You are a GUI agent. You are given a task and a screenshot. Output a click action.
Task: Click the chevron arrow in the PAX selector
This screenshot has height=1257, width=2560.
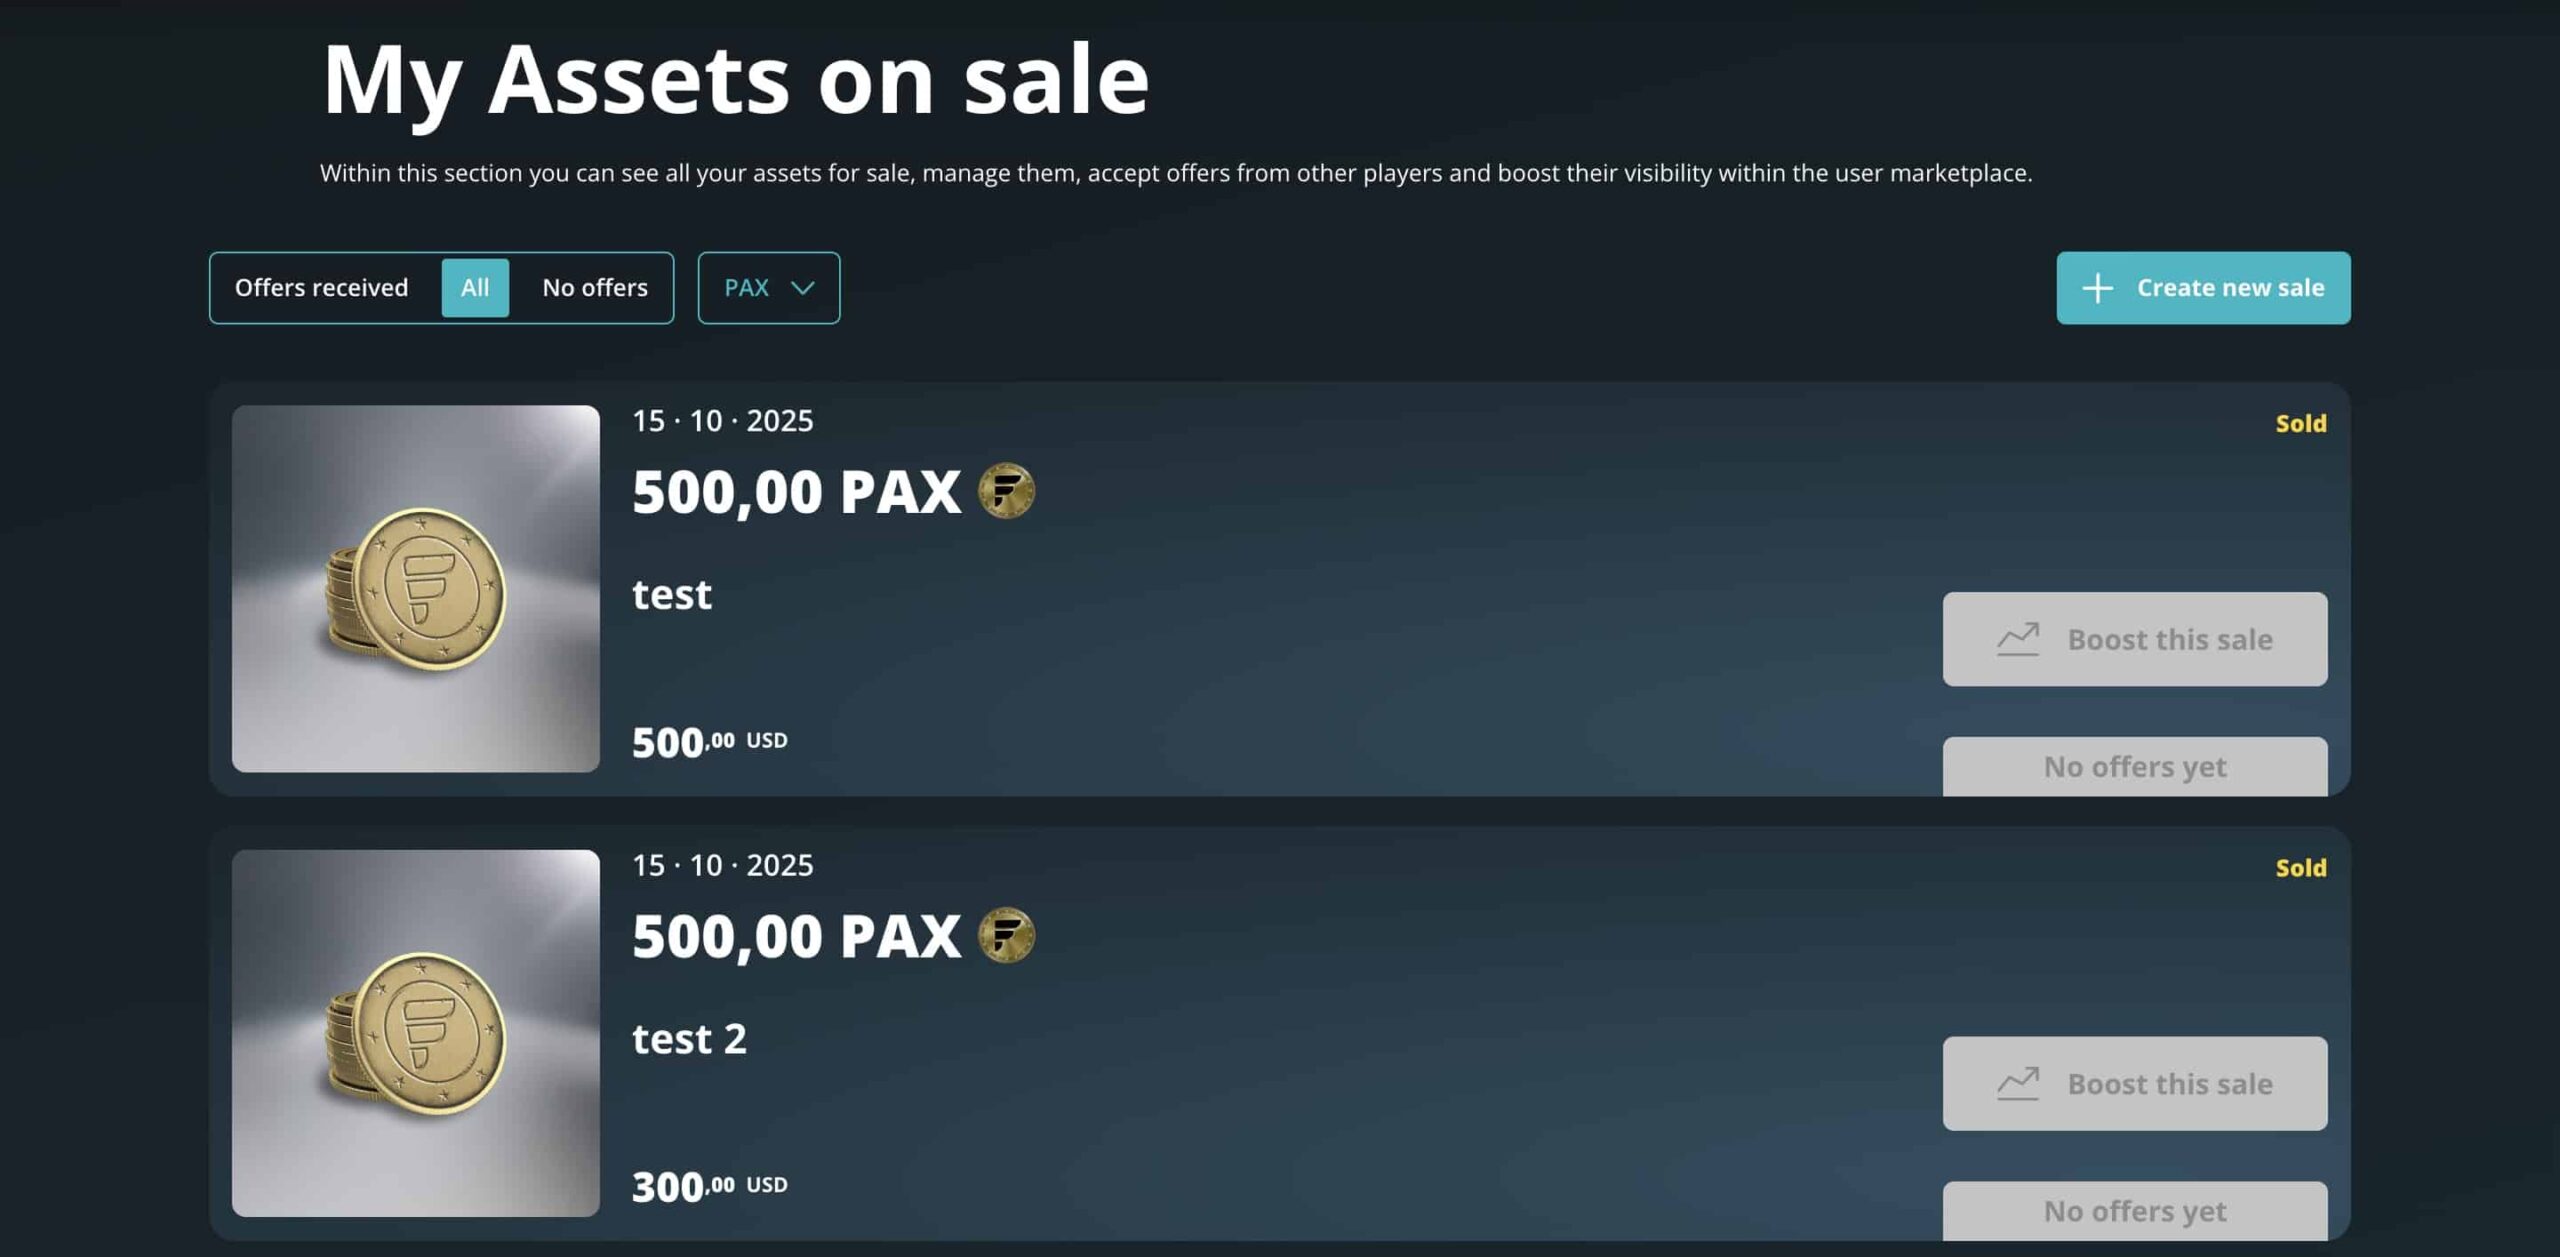802,288
